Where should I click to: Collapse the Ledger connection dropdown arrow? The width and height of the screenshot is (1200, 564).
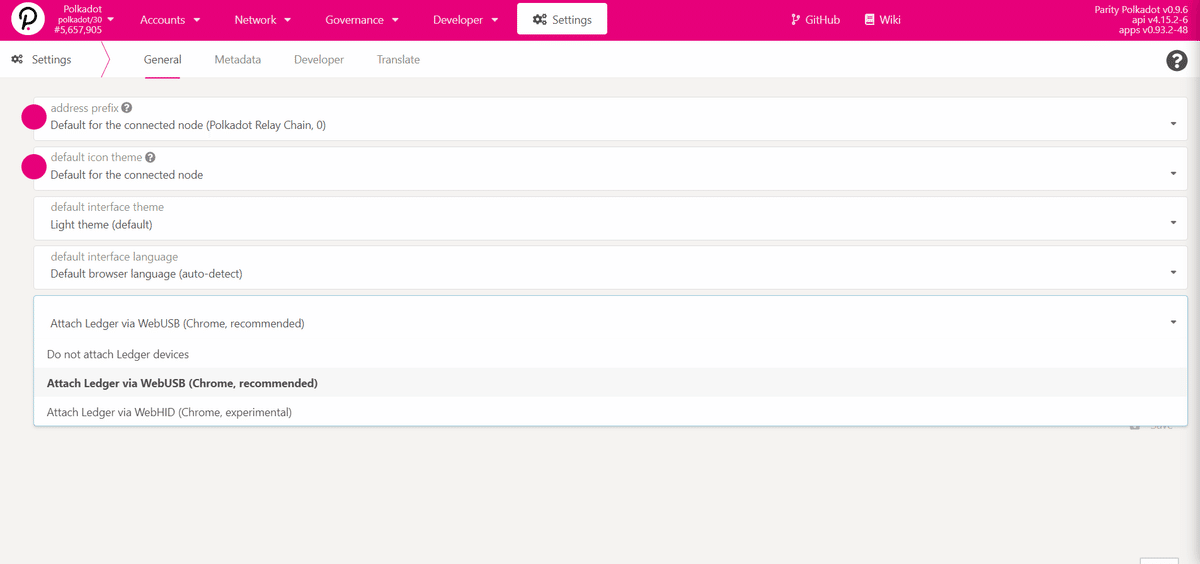(1173, 323)
